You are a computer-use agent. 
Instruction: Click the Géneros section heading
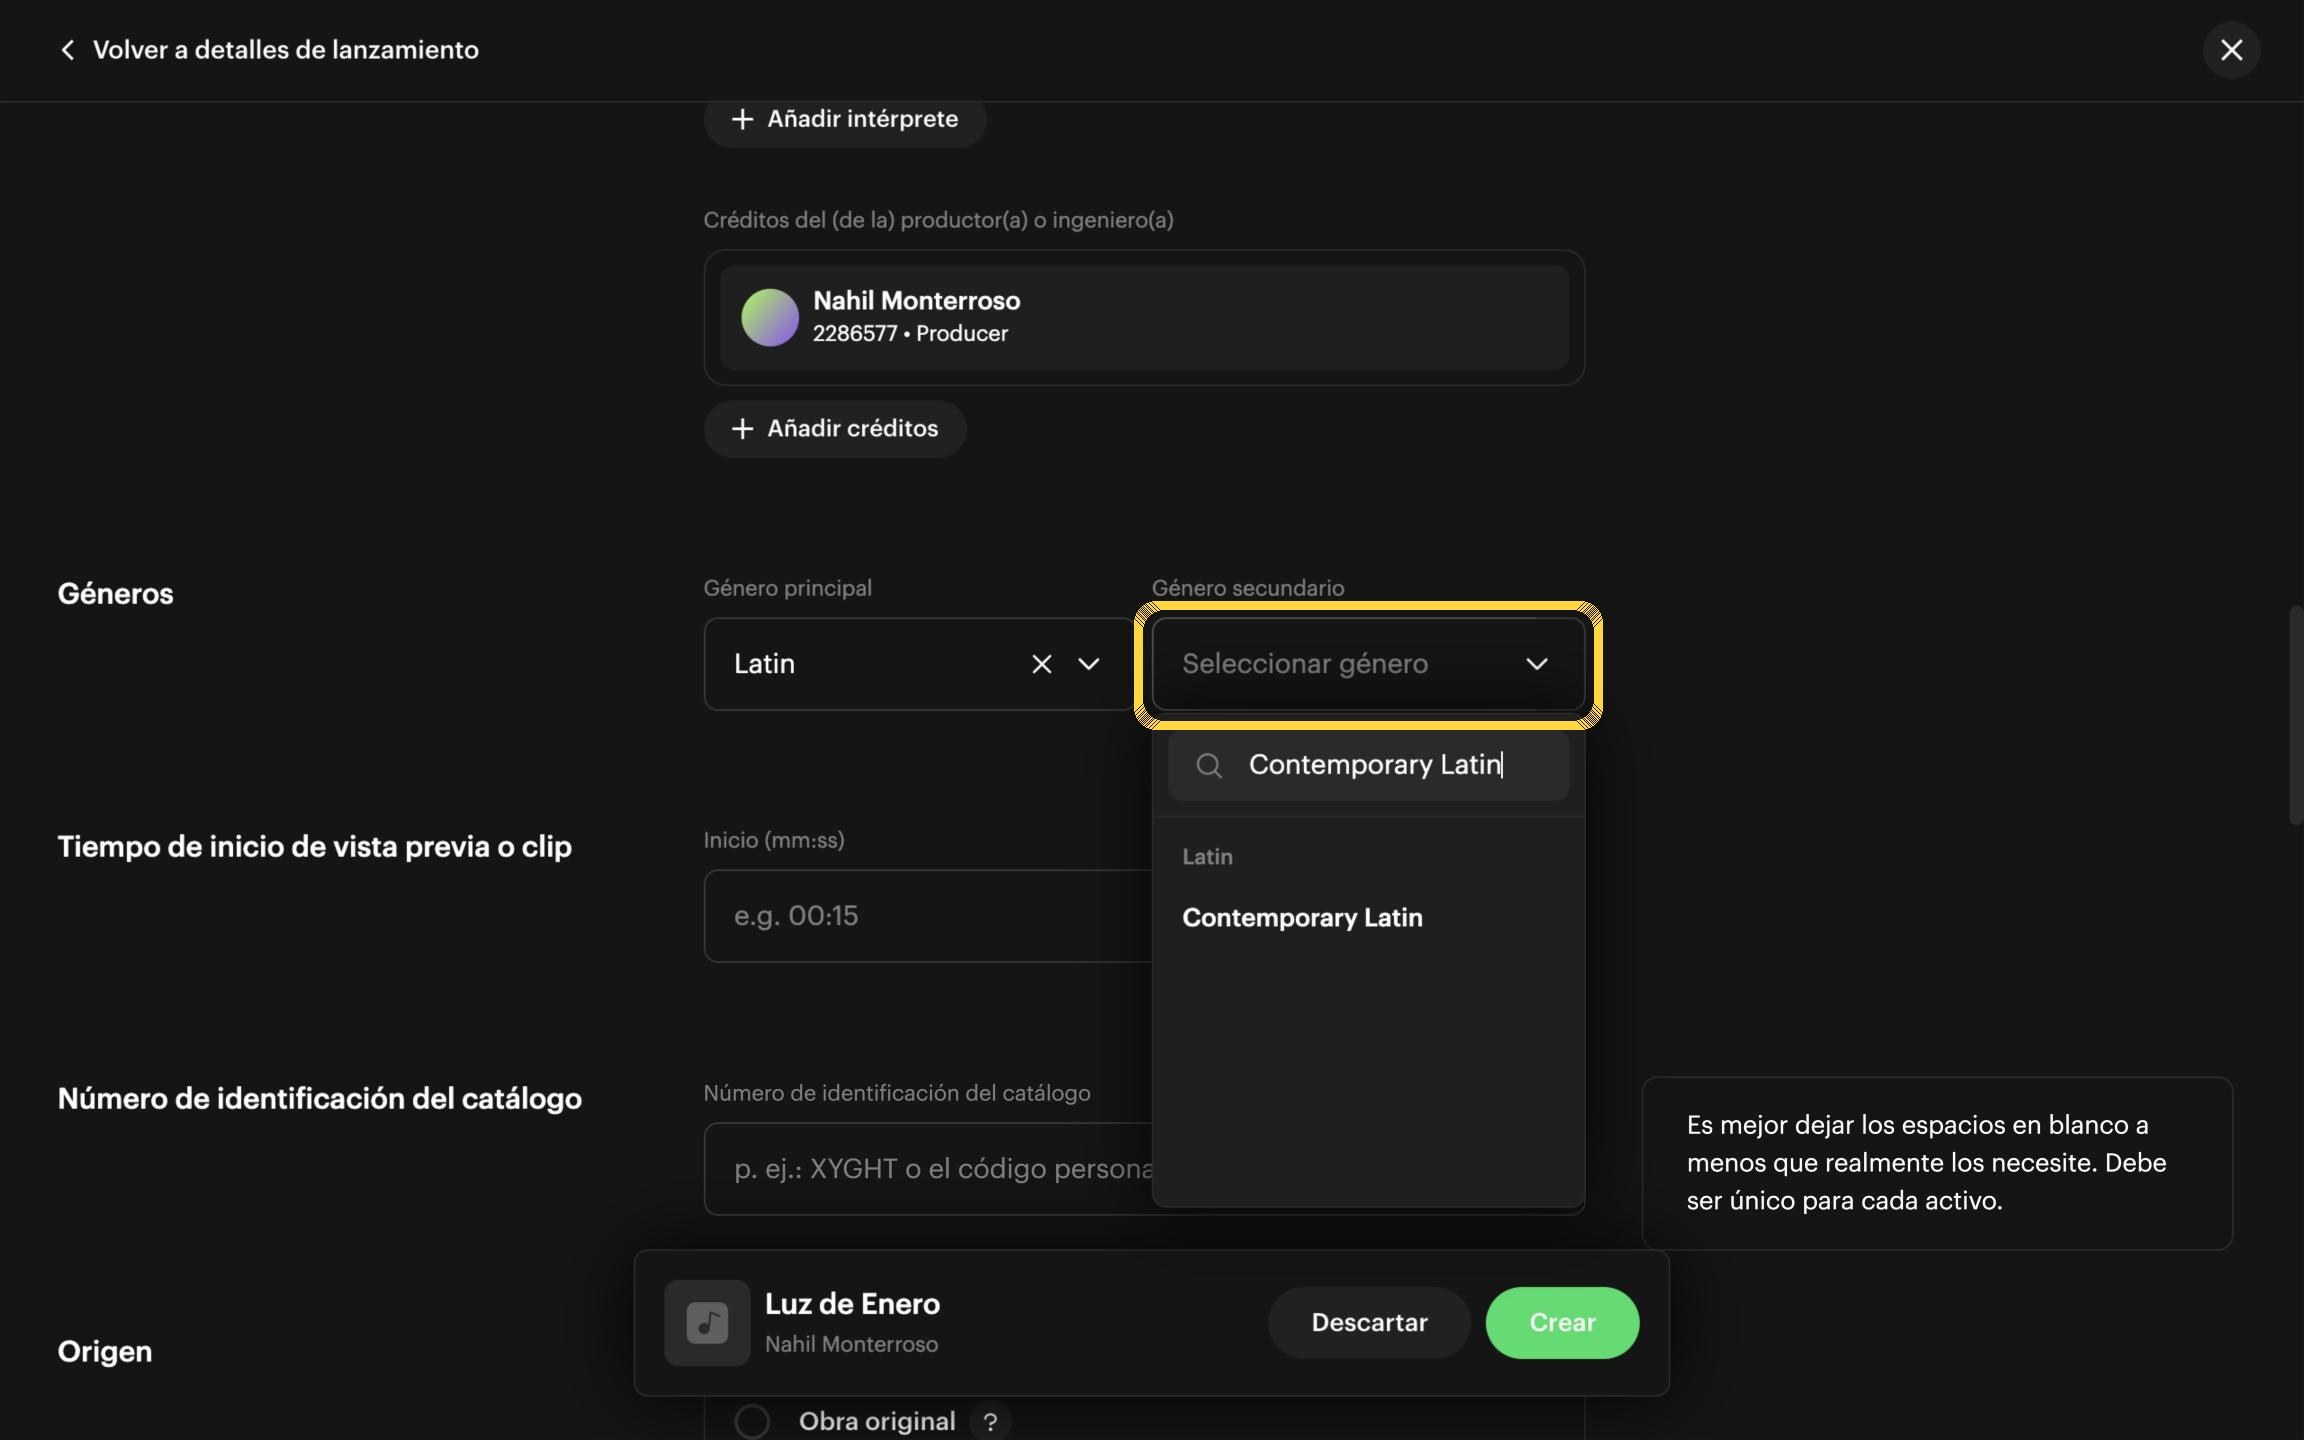pyautogui.click(x=116, y=594)
